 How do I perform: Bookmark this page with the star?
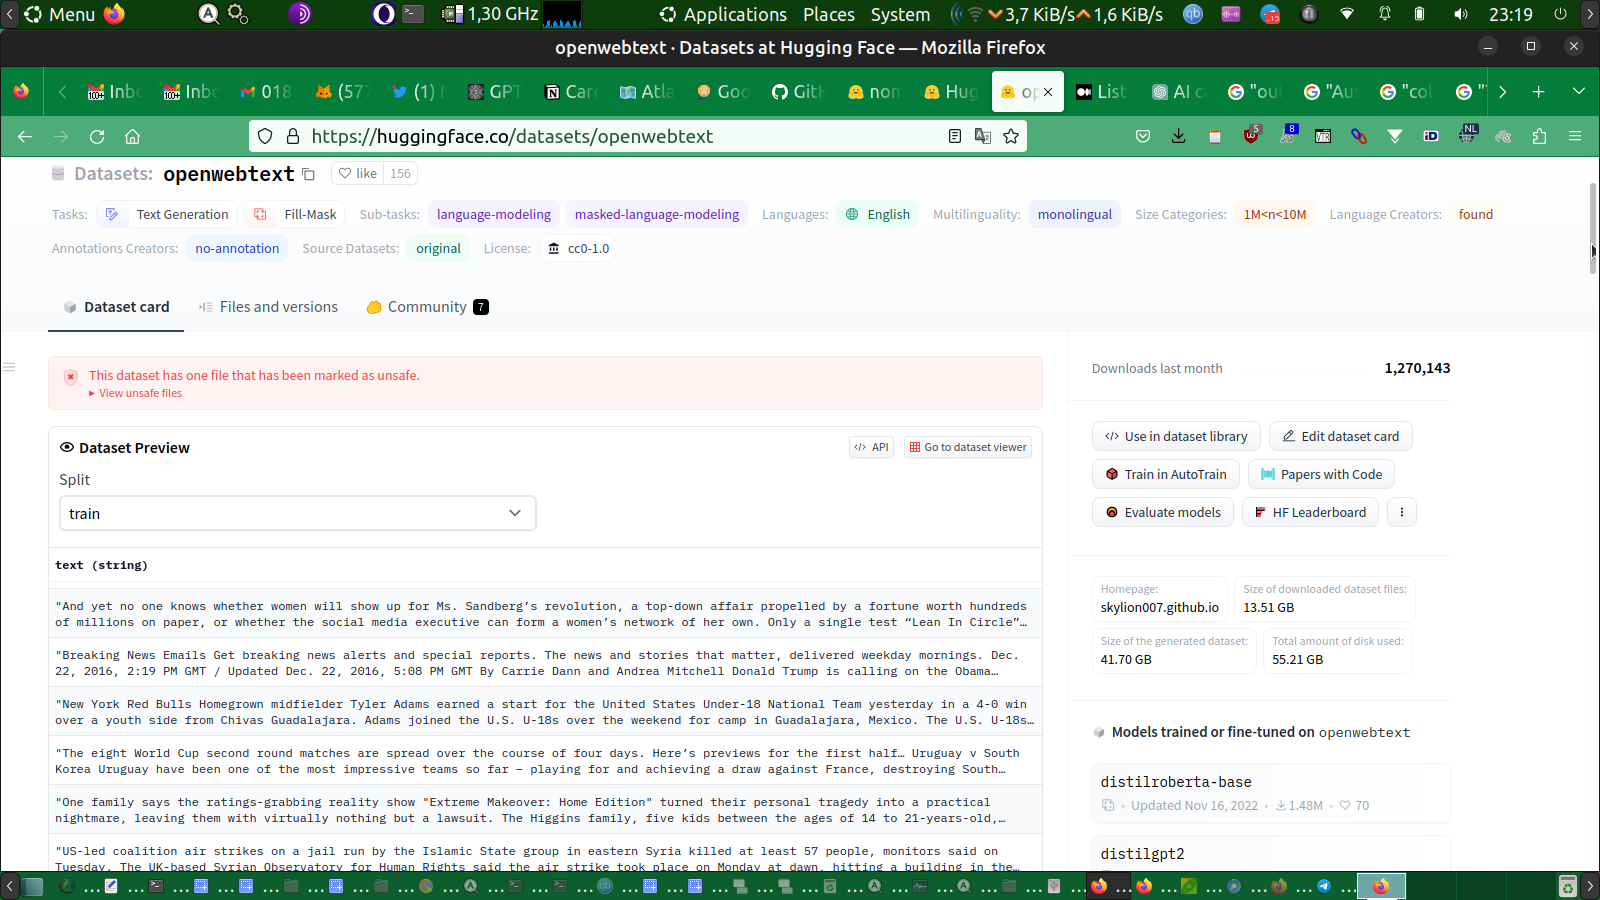tap(1011, 136)
